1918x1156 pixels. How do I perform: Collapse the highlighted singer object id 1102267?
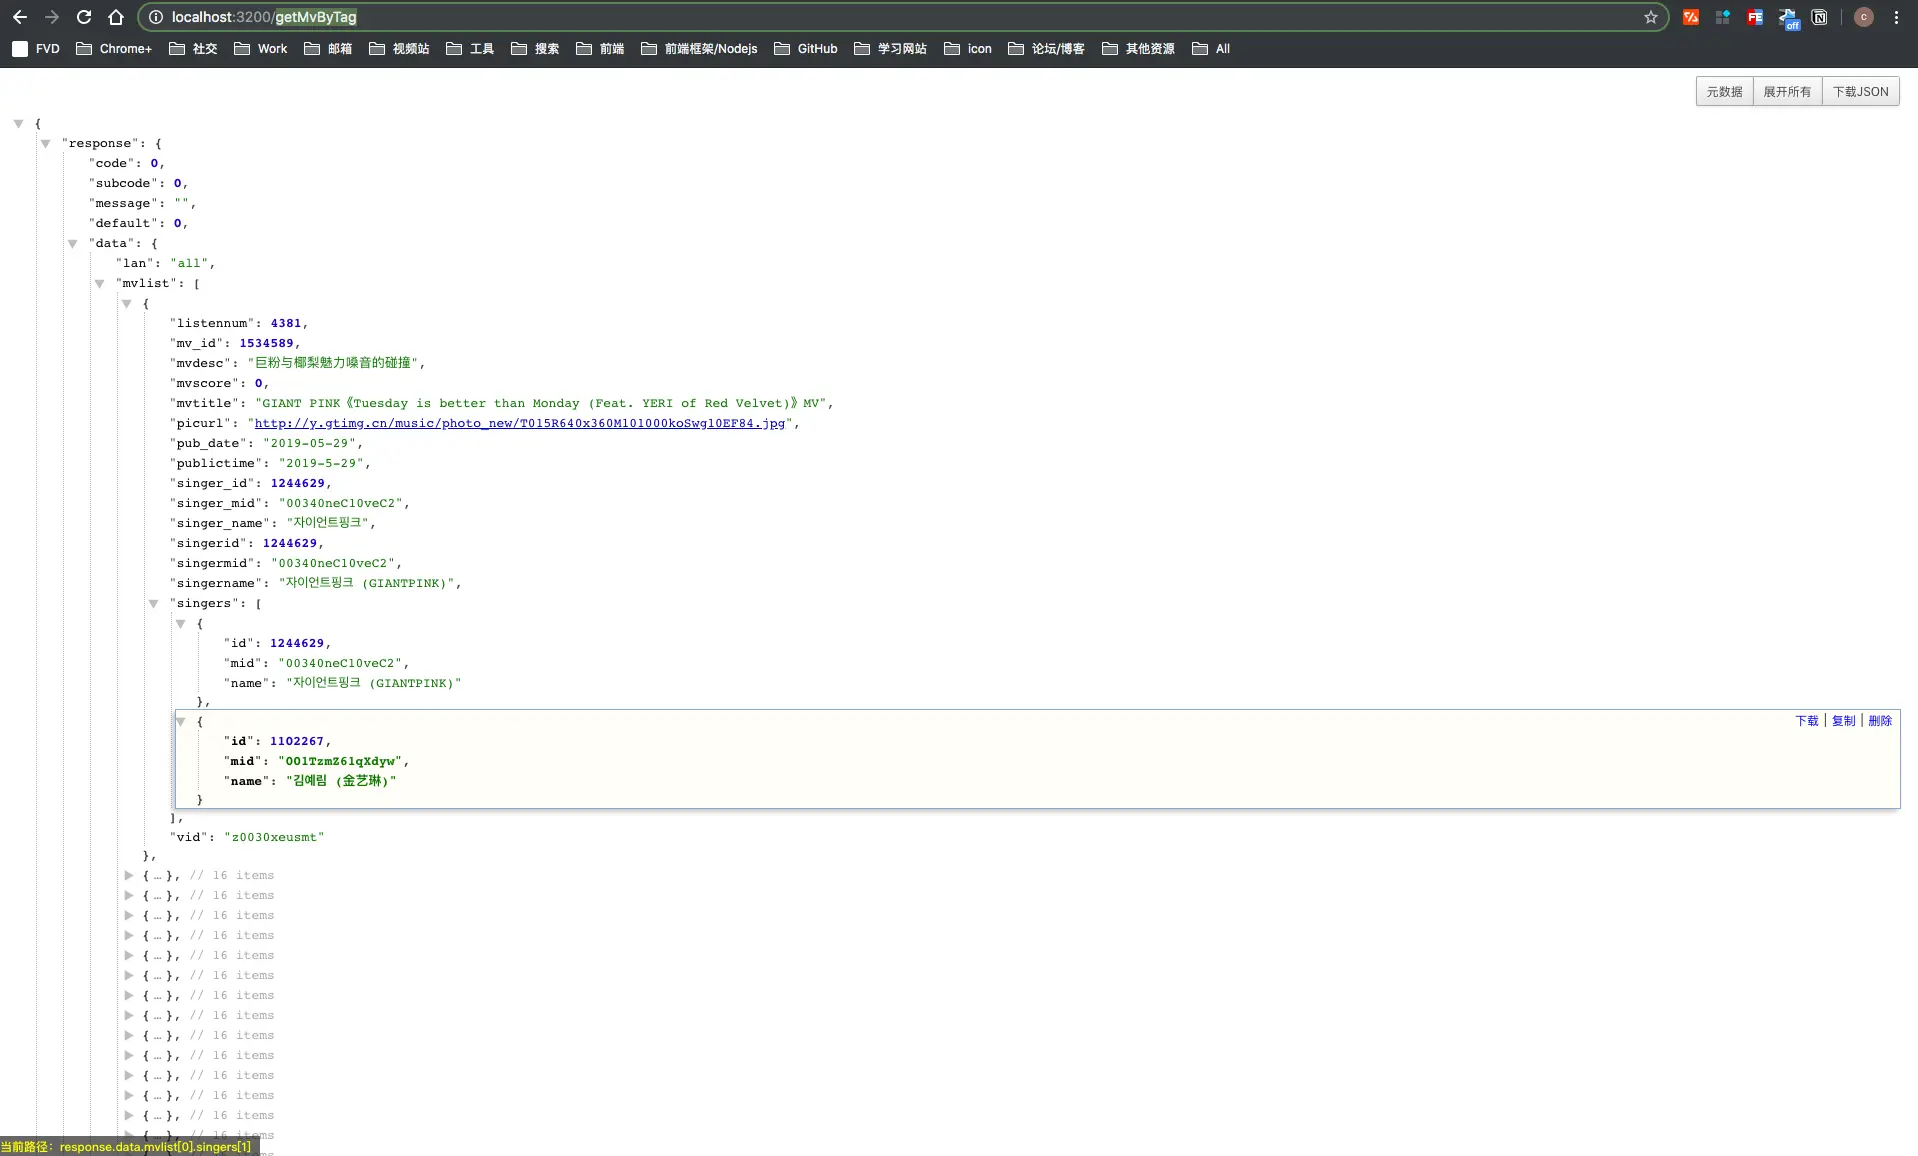pos(180,722)
